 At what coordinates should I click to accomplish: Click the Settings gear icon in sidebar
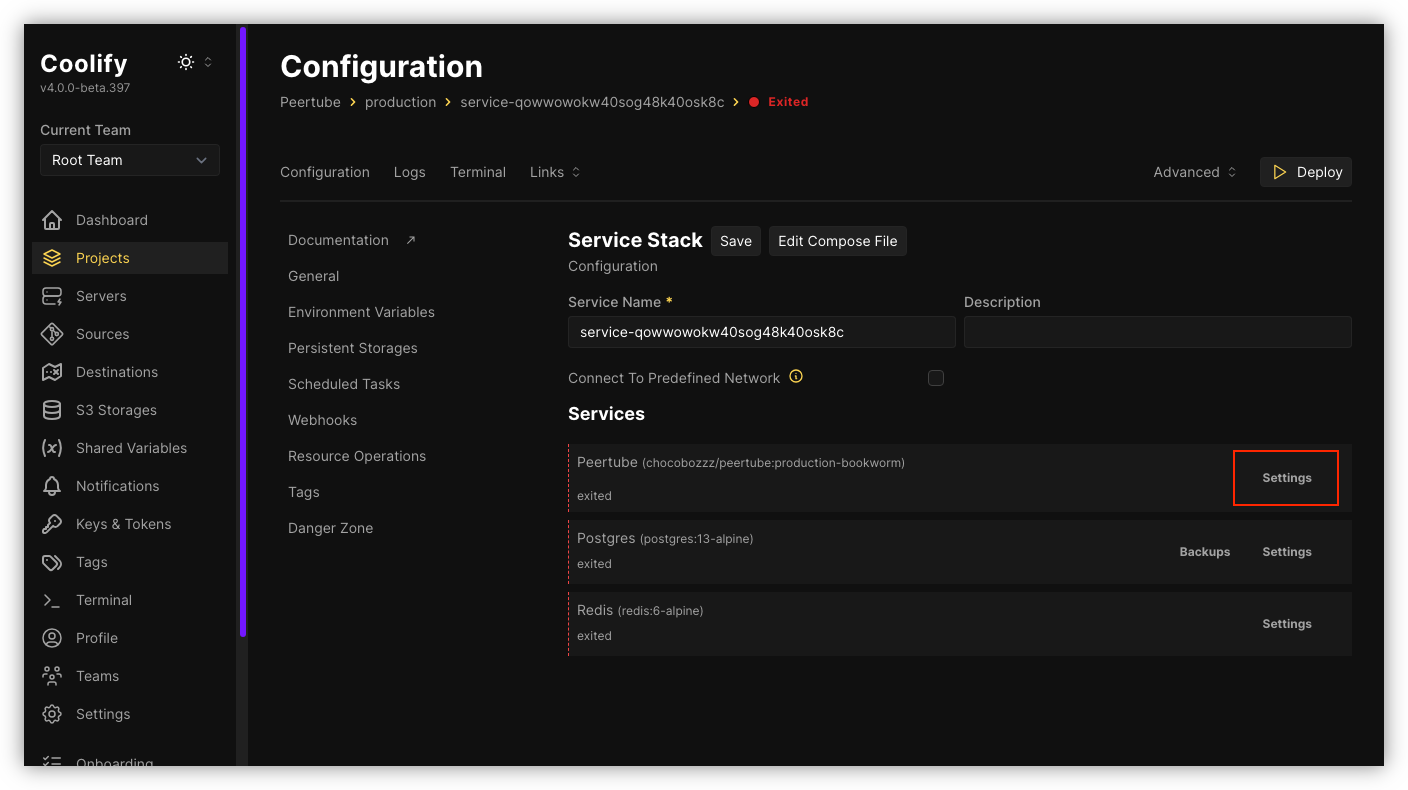52,714
